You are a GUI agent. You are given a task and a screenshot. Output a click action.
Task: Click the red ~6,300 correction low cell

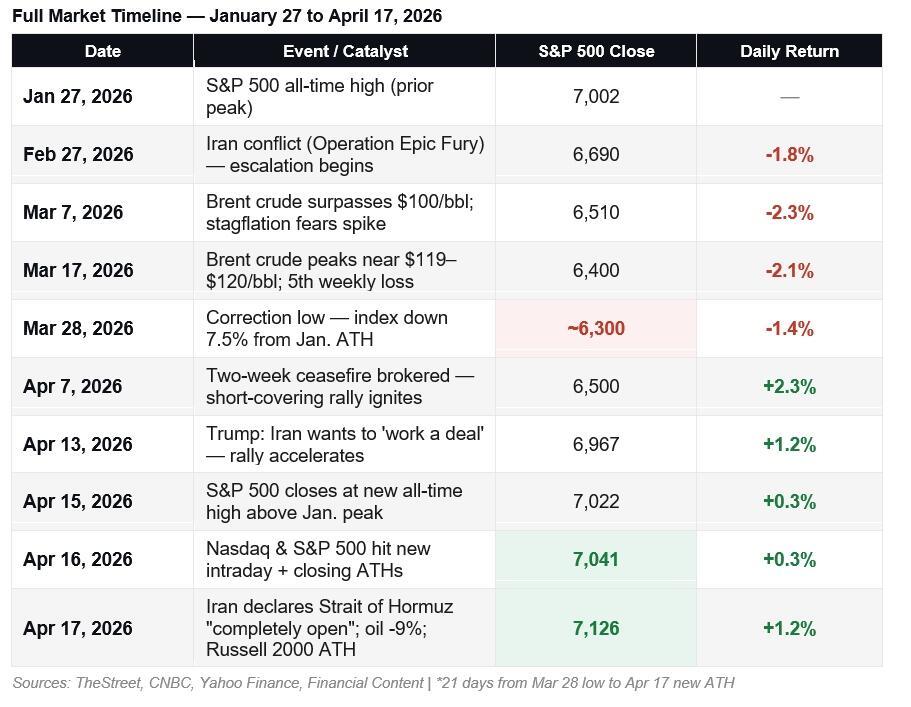pos(596,329)
